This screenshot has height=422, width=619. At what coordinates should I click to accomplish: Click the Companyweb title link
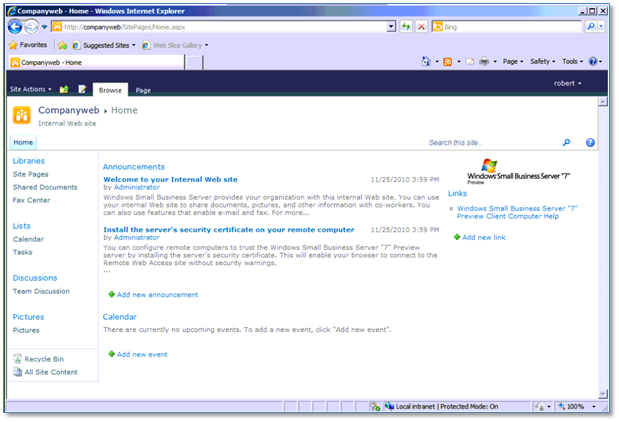(x=69, y=111)
